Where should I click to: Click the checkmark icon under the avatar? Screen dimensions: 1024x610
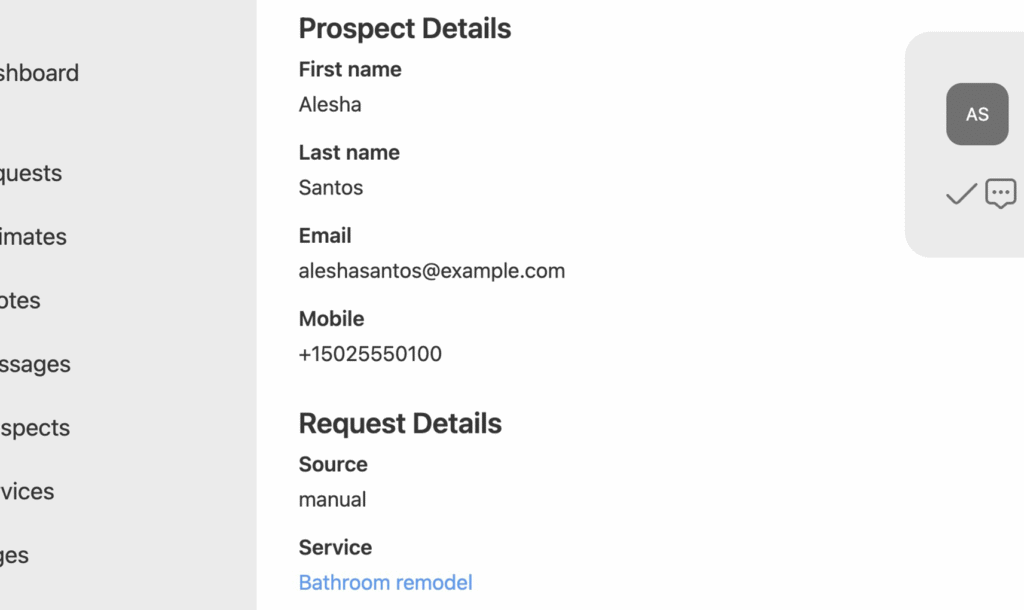pos(961,193)
